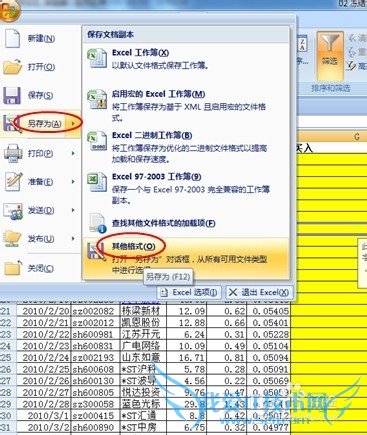
Task: Click cell with 悦达投资
Action: 143,392
